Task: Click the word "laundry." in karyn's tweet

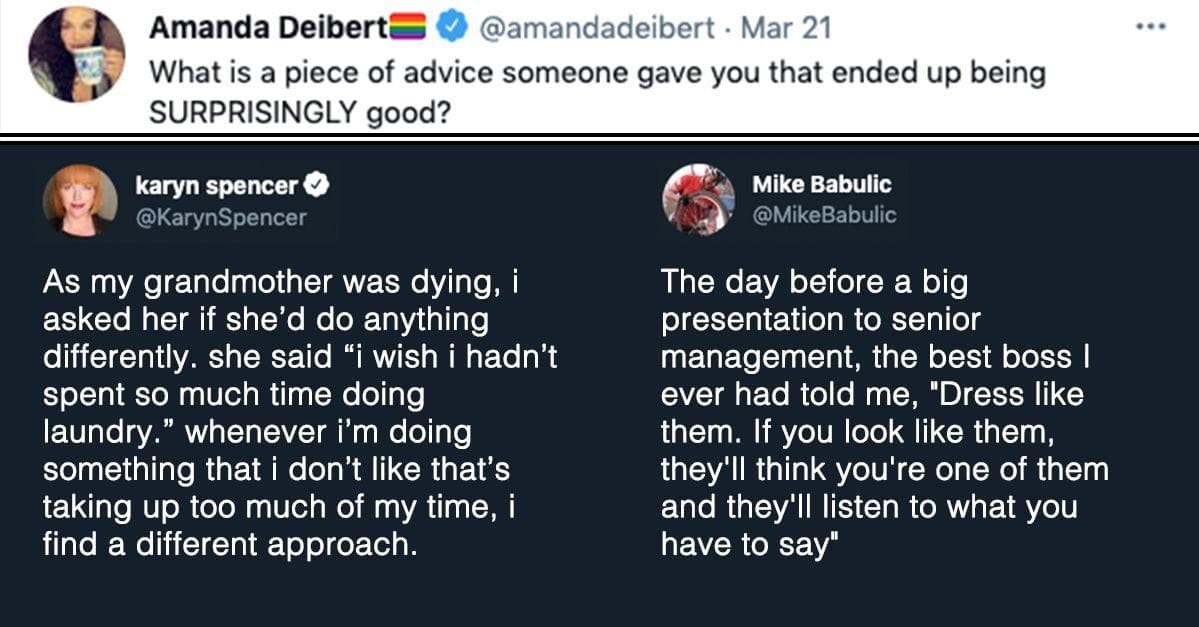Action: point(110,433)
